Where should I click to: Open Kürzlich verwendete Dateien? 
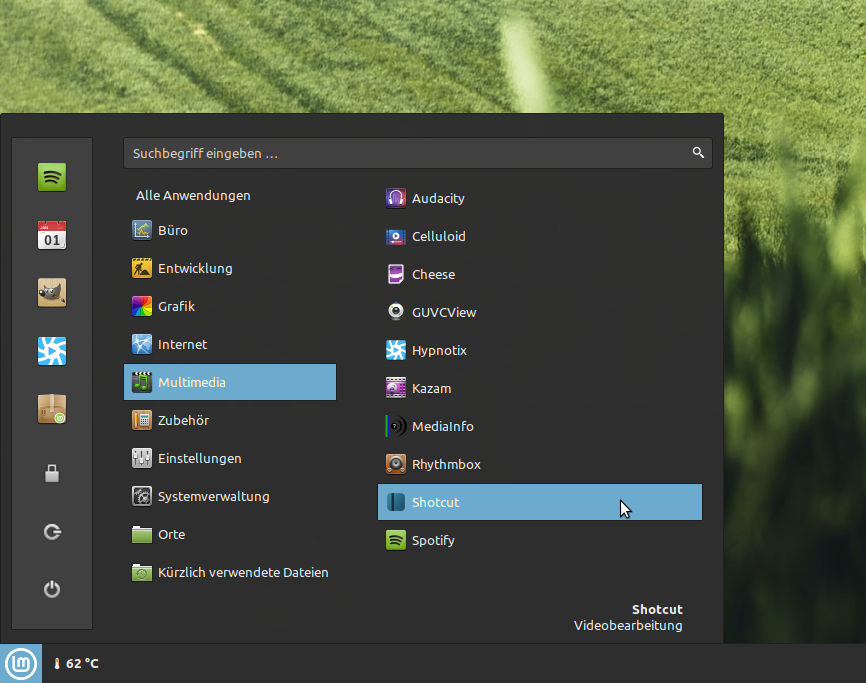click(x=242, y=572)
